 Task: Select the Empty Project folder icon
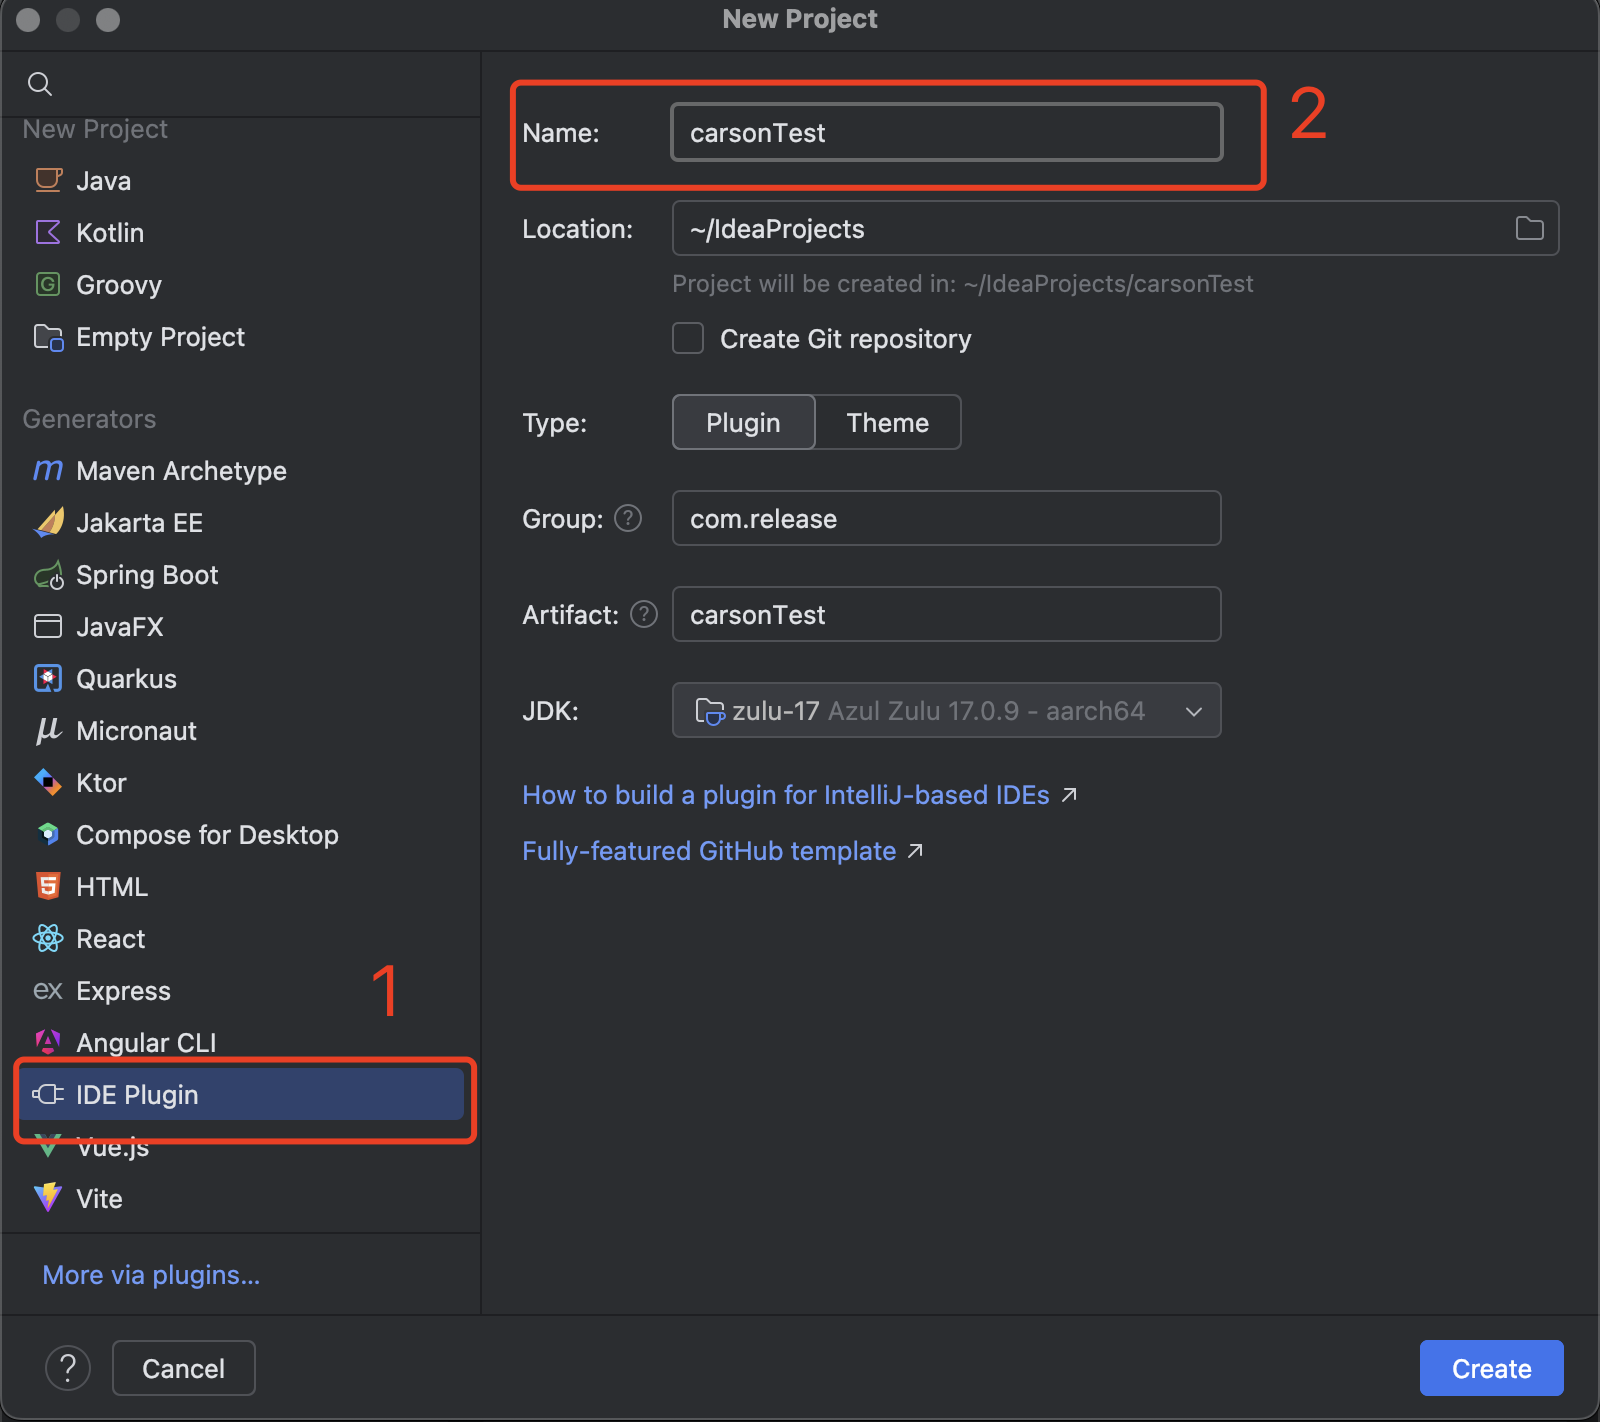point(48,337)
